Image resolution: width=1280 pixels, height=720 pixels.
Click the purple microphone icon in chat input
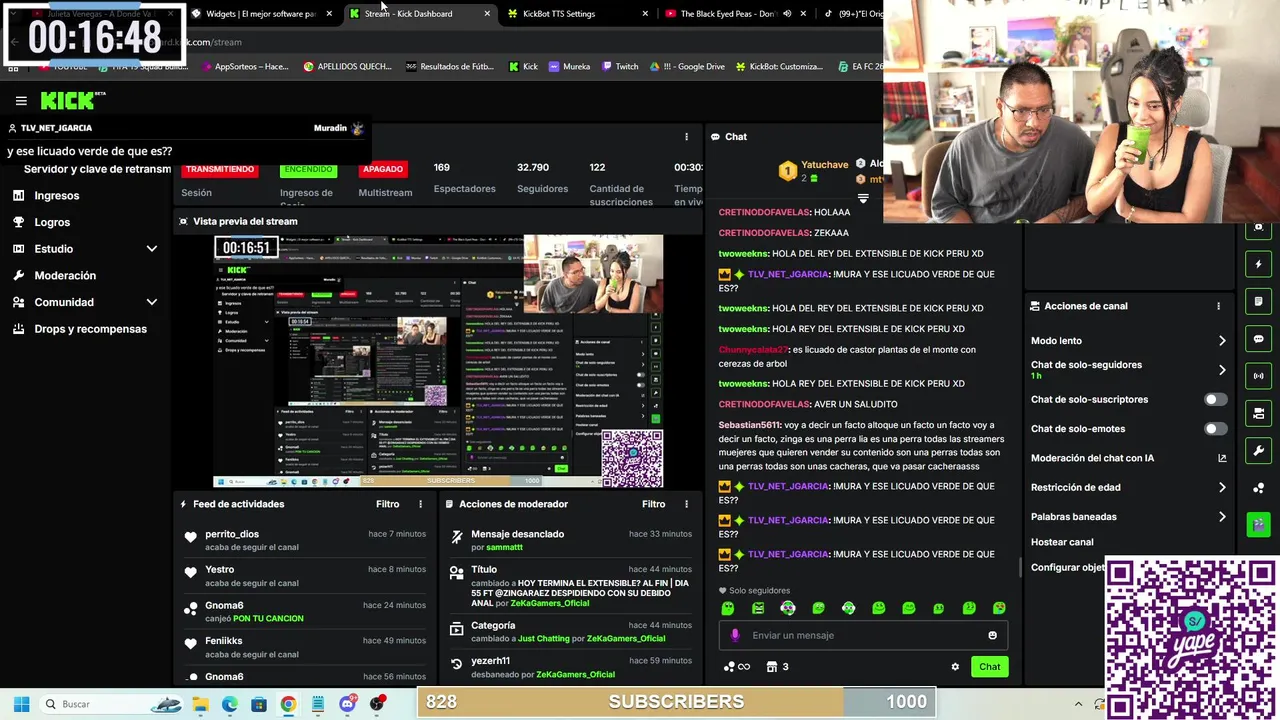(x=735, y=635)
